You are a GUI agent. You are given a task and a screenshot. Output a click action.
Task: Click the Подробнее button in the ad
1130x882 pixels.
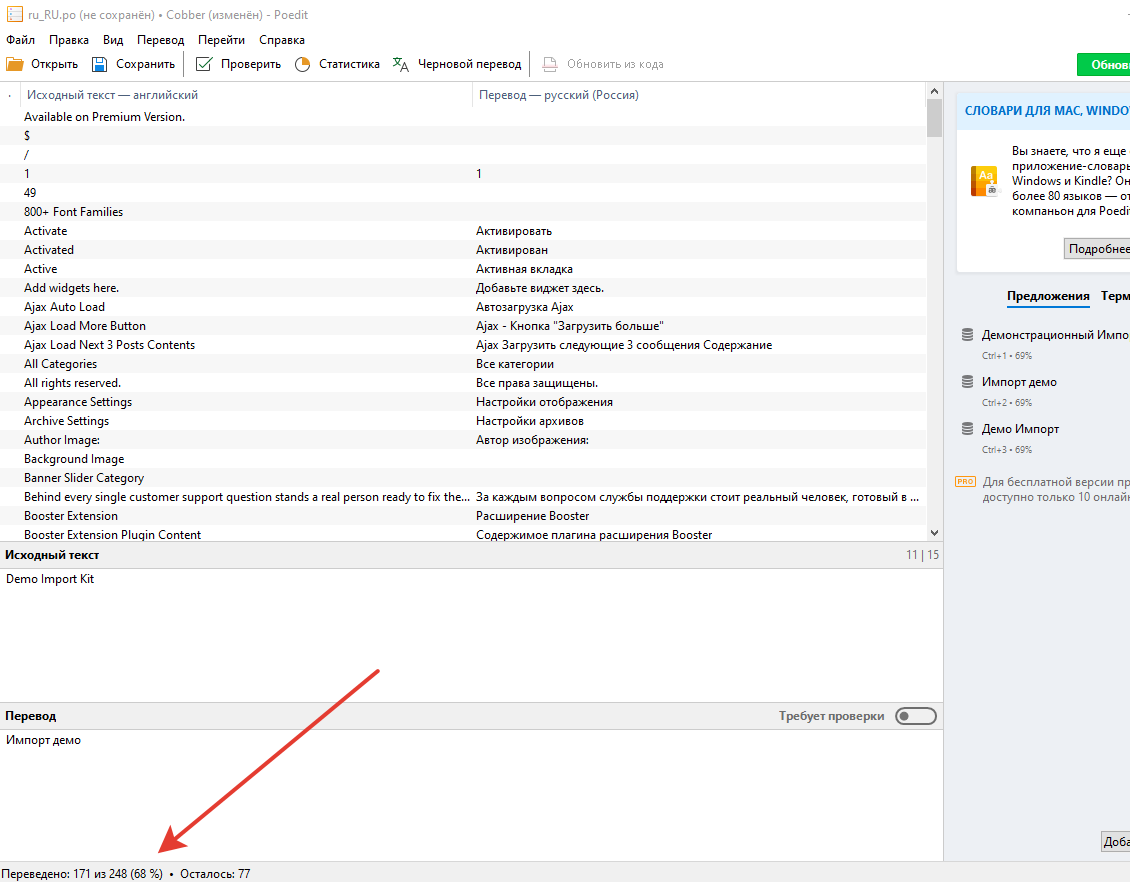(x=1098, y=249)
